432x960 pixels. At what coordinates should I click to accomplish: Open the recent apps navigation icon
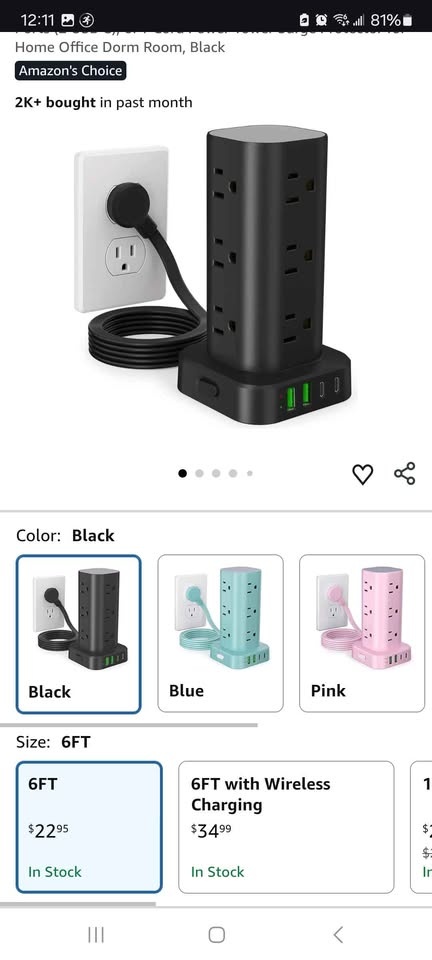[x=95, y=934]
